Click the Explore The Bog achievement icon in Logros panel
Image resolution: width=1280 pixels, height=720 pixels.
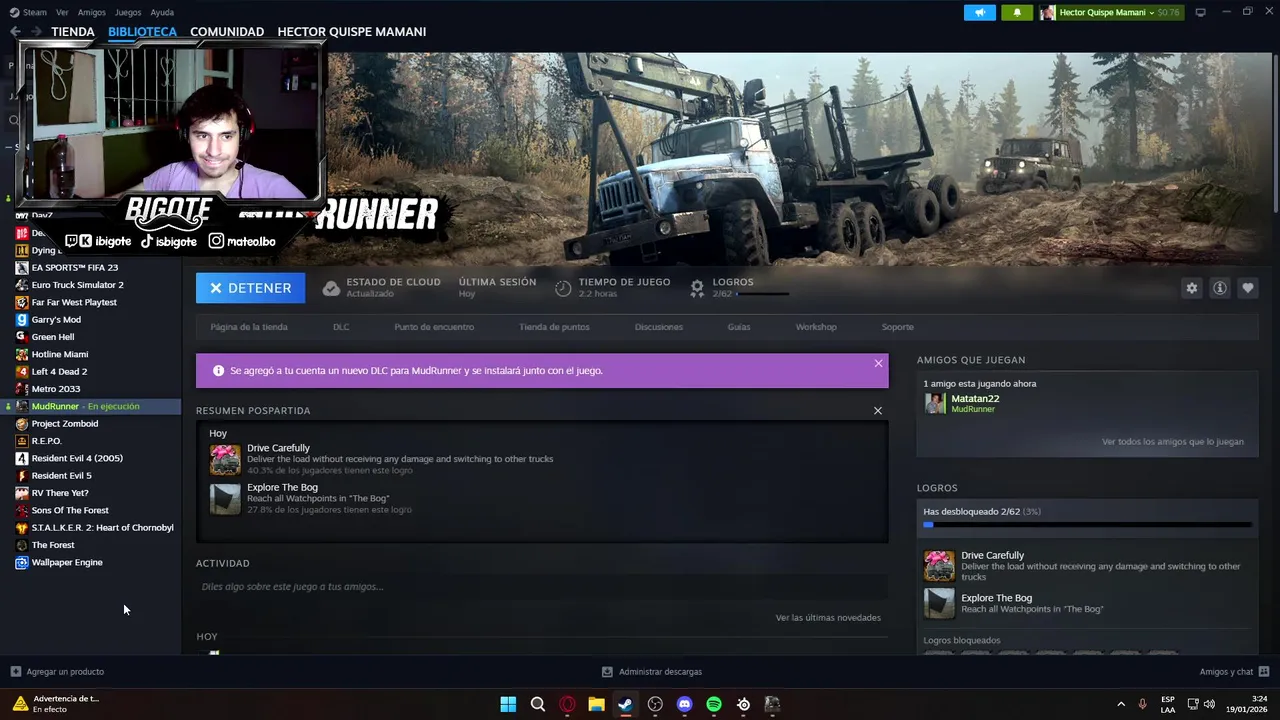tap(939, 603)
